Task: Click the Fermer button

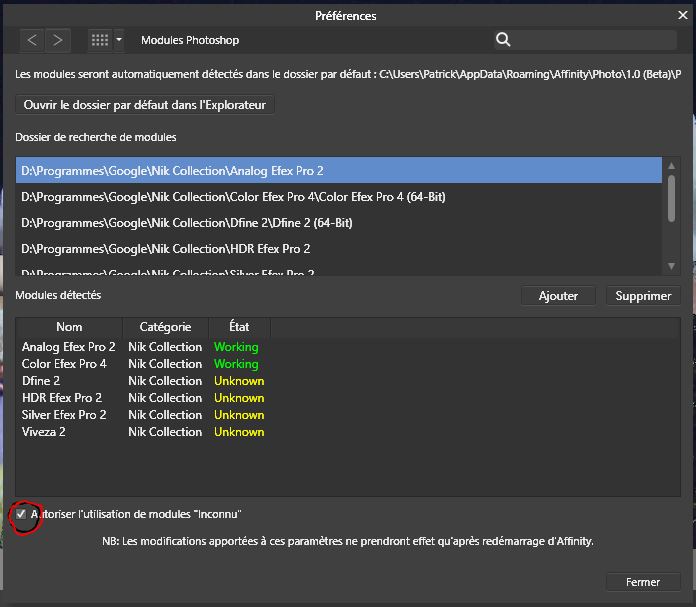Action: pos(643,582)
